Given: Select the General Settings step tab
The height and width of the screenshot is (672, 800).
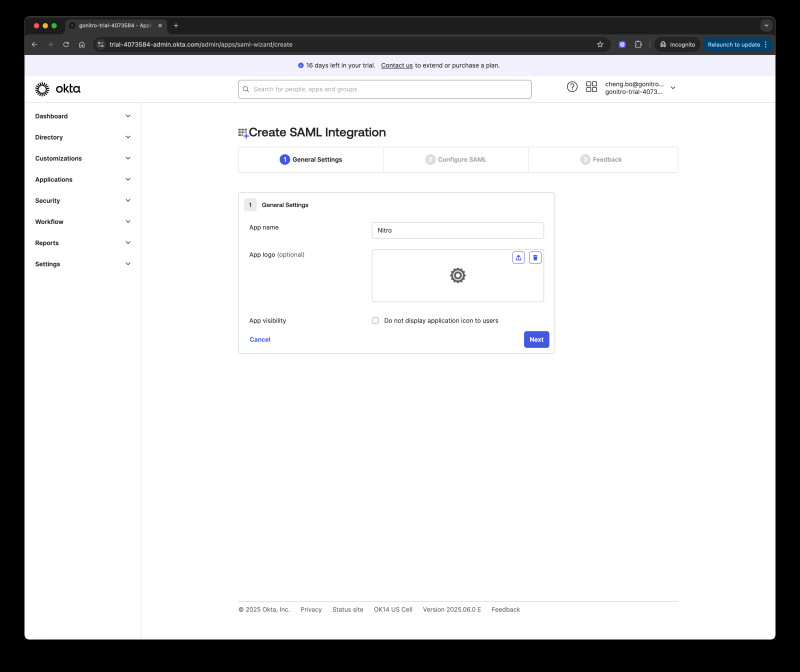Looking at the screenshot, I should coord(311,160).
